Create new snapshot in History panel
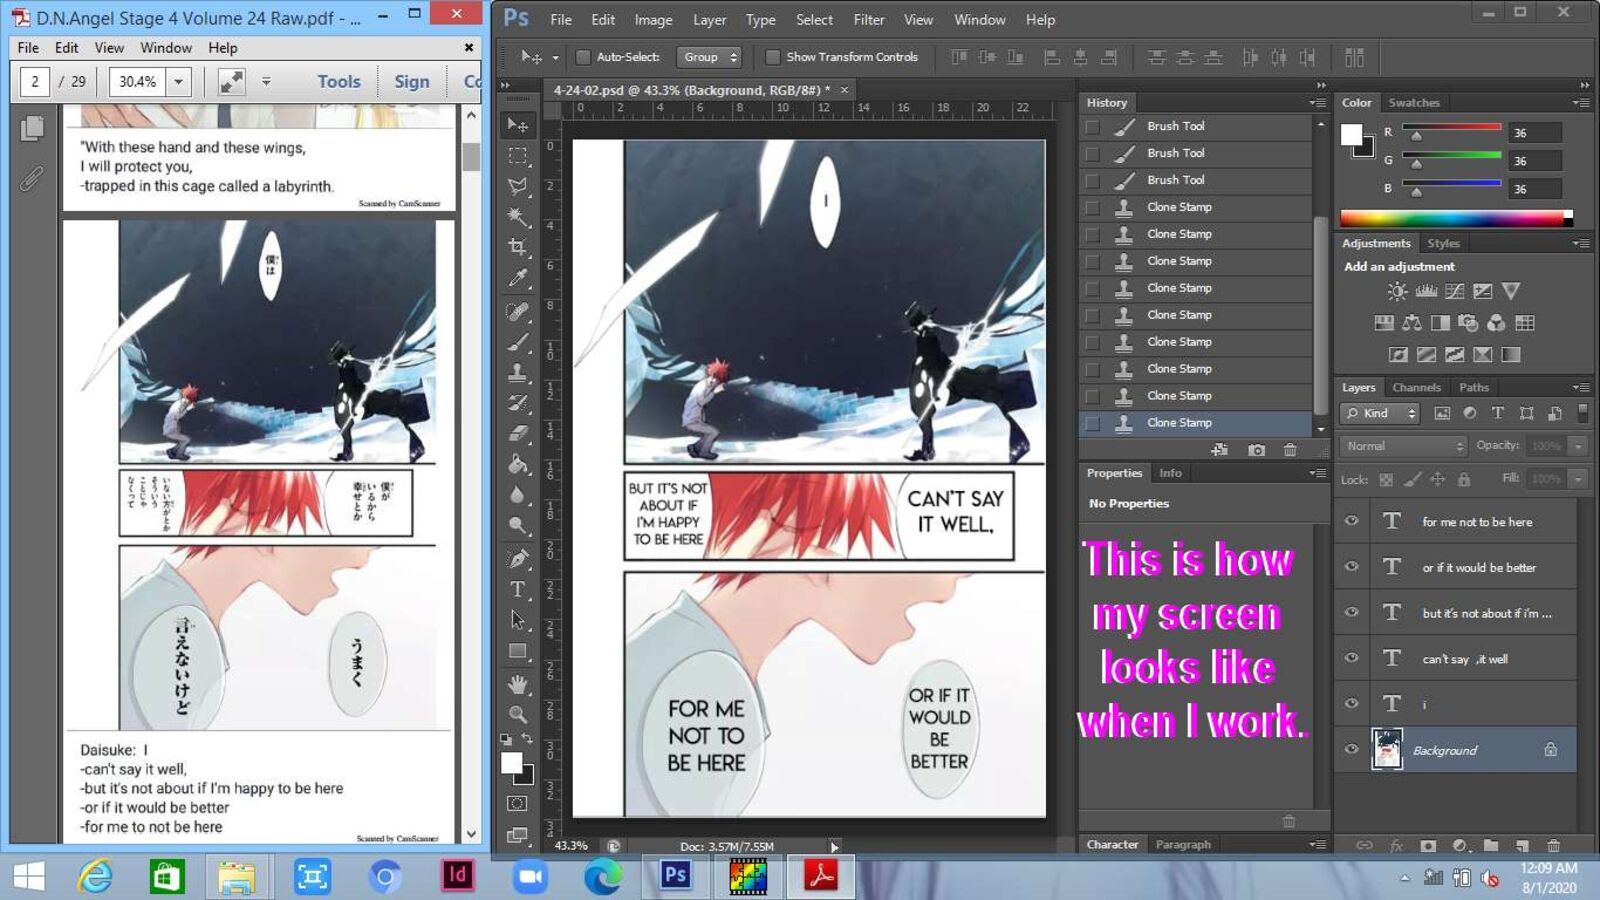This screenshot has height=900, width=1600. [x=1256, y=450]
